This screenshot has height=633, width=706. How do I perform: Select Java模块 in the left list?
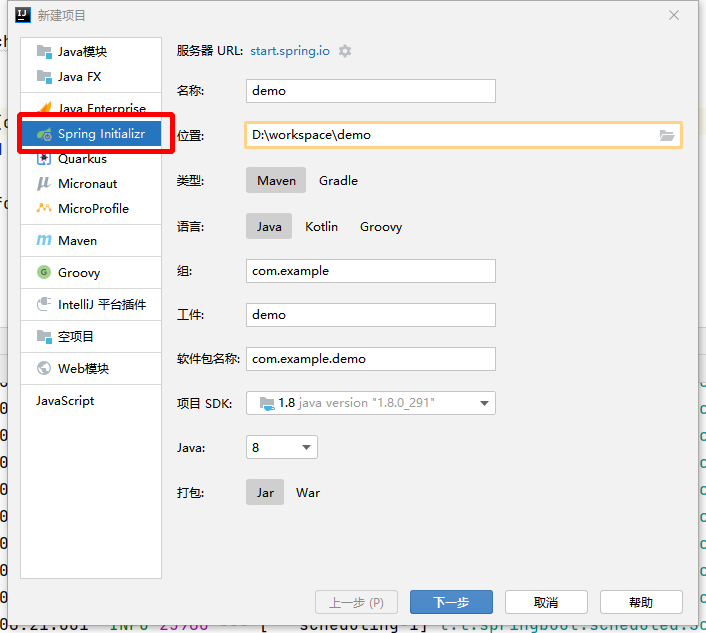[x=91, y=52]
